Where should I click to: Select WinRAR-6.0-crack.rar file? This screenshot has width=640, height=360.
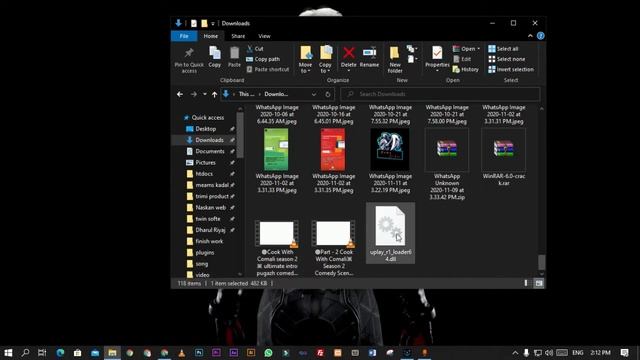click(503, 158)
